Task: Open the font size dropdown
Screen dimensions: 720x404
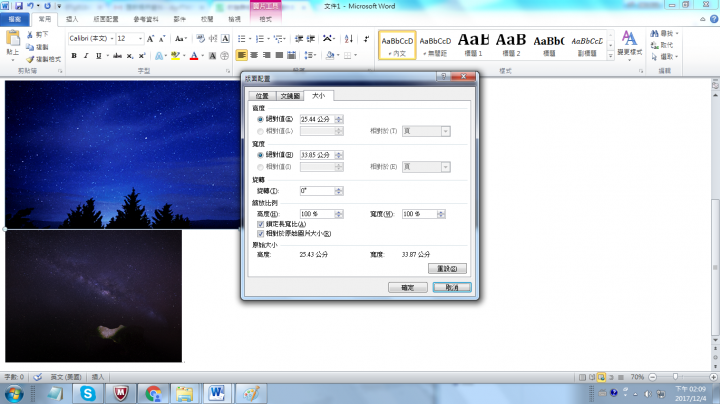Action: coord(140,39)
